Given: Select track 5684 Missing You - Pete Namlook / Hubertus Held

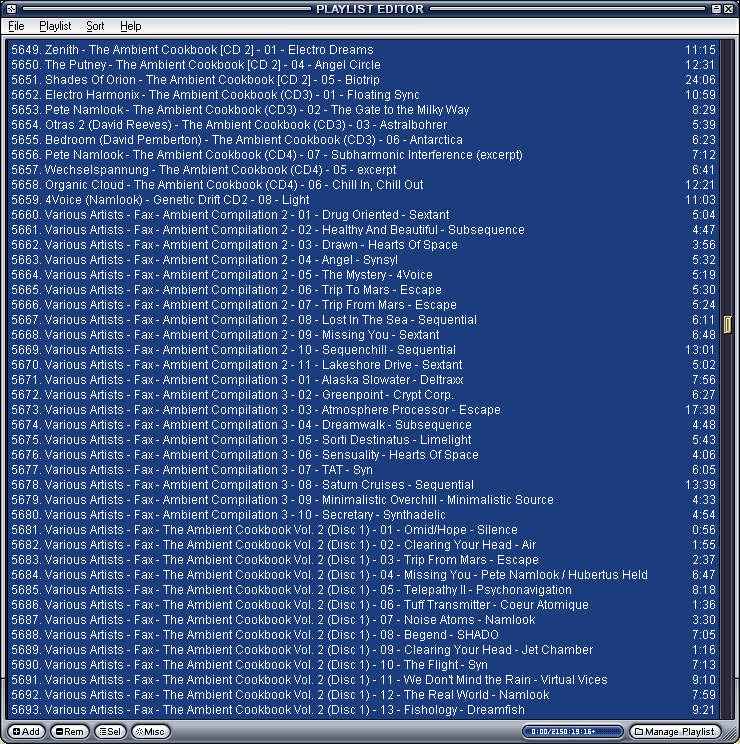Looking at the screenshot, I should tap(363, 575).
